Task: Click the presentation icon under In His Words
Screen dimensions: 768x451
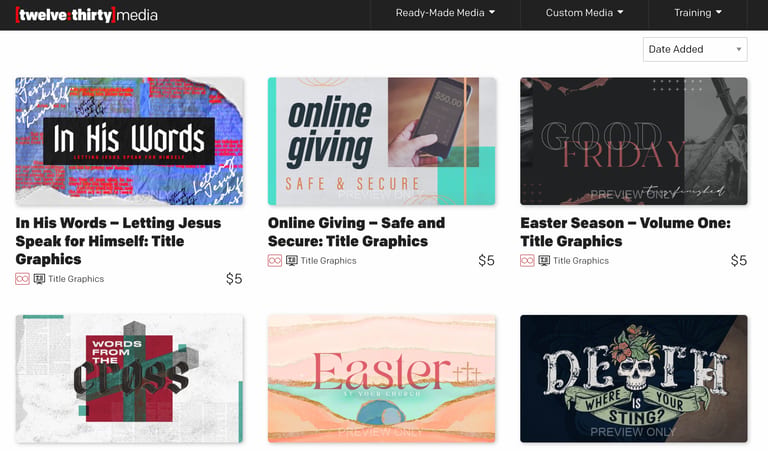Action: pyautogui.click(x=39, y=279)
